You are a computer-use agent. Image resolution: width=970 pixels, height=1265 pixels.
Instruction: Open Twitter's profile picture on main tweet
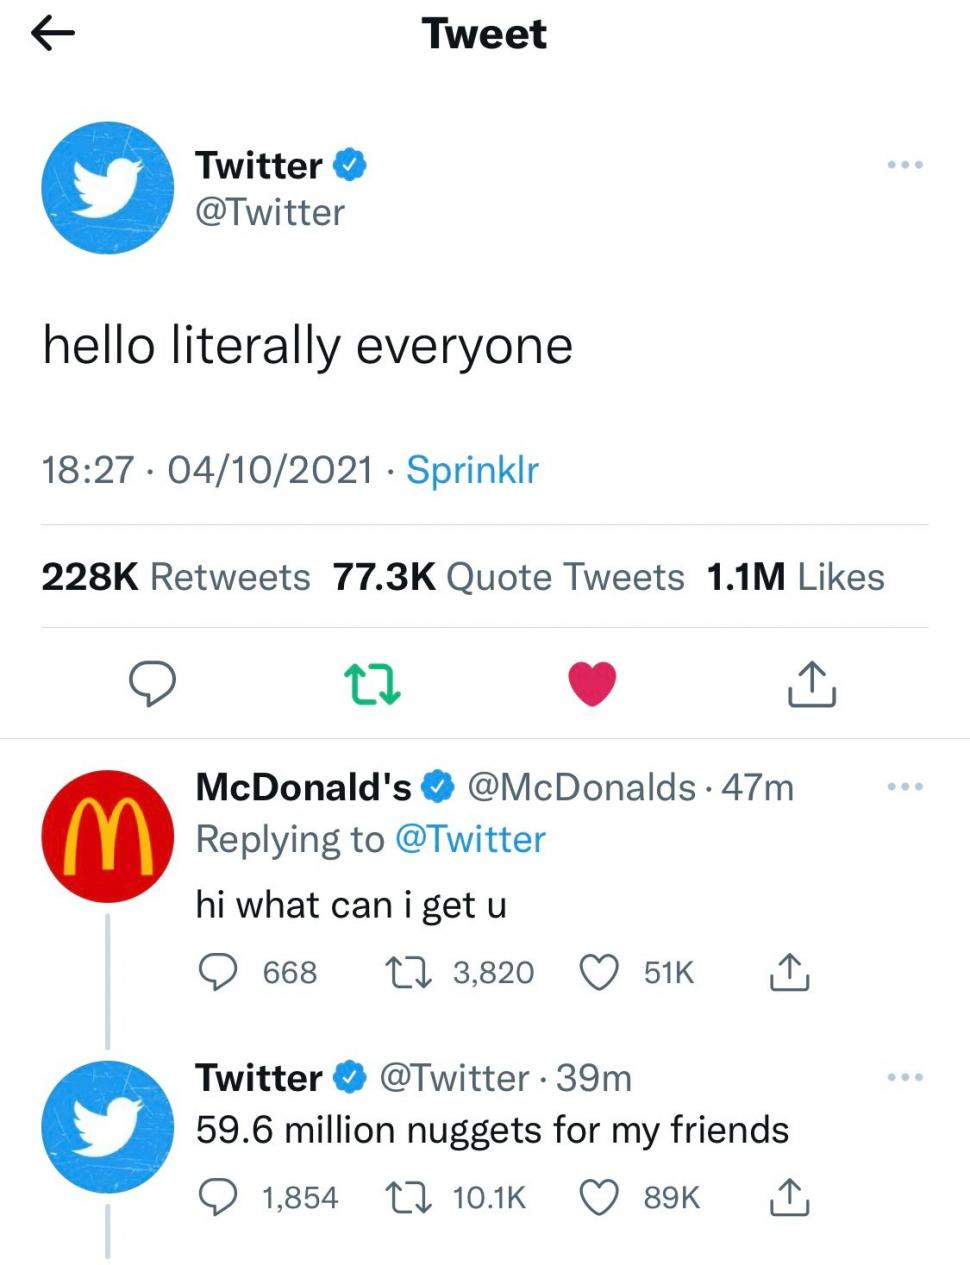[107, 187]
